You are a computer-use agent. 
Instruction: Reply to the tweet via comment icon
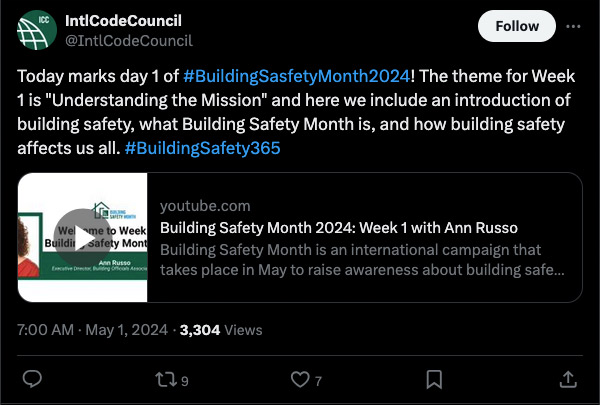tap(32, 379)
